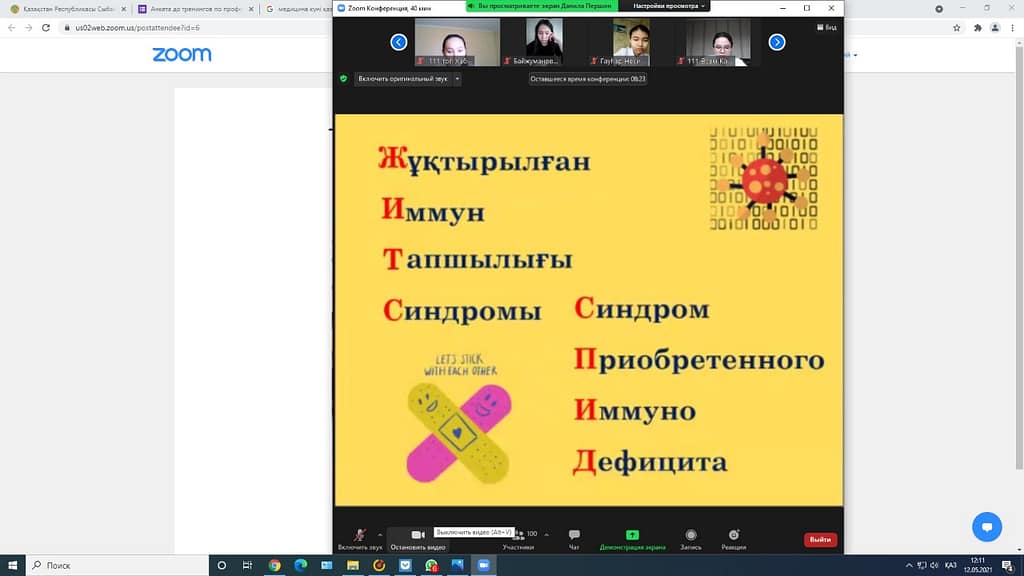Open Google Chrome from Windows taskbar
Image resolution: width=1024 pixels, height=576 pixels.
274,565
